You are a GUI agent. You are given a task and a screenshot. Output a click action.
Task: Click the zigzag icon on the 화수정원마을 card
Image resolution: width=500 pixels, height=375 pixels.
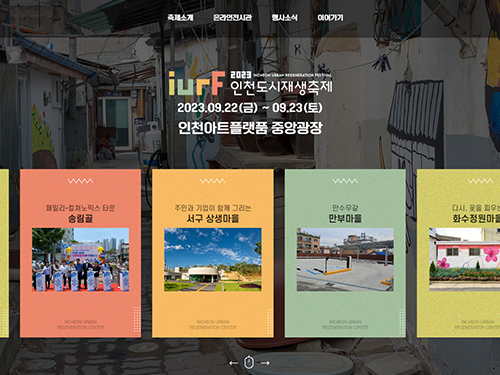480,181
